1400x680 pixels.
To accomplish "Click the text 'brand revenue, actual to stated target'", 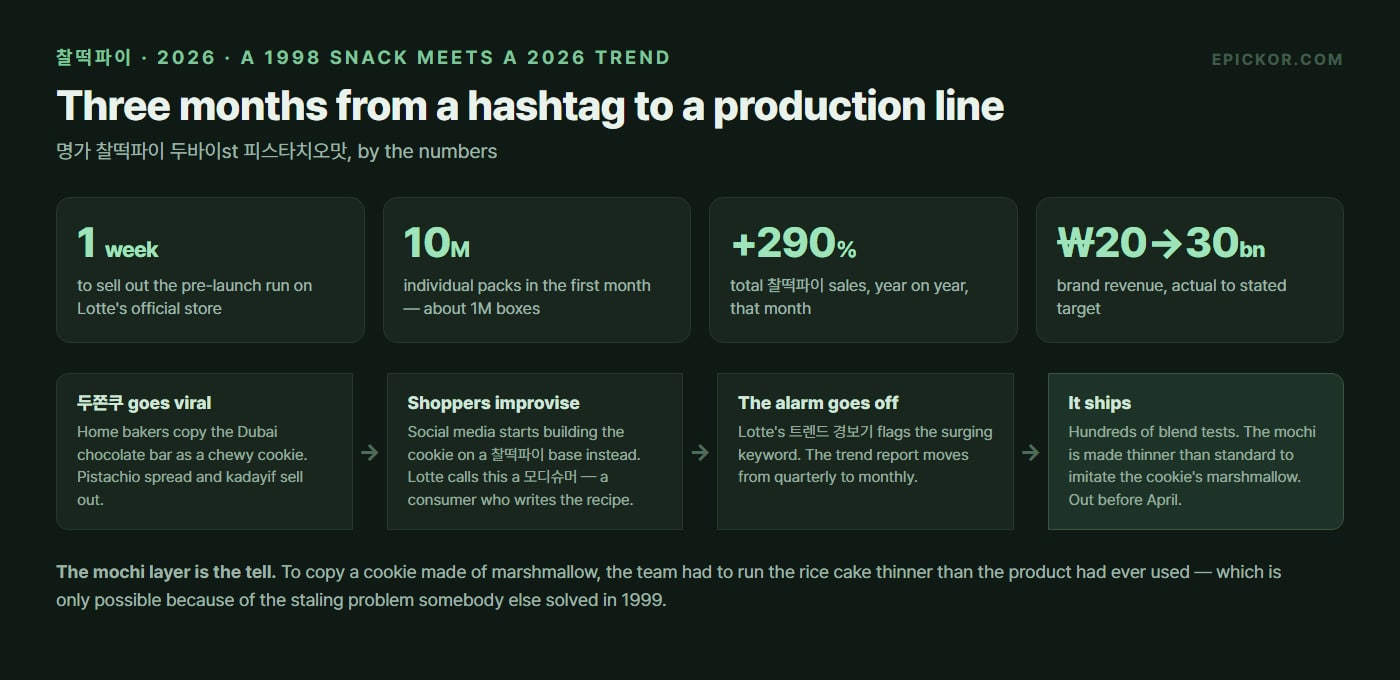I will tap(1172, 297).
